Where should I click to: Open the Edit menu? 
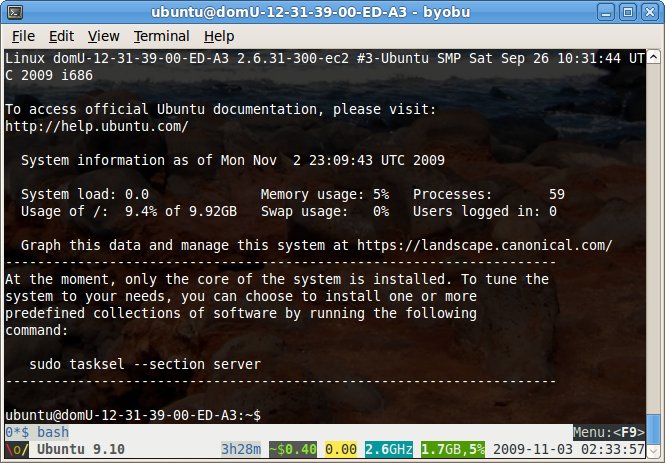click(x=62, y=36)
